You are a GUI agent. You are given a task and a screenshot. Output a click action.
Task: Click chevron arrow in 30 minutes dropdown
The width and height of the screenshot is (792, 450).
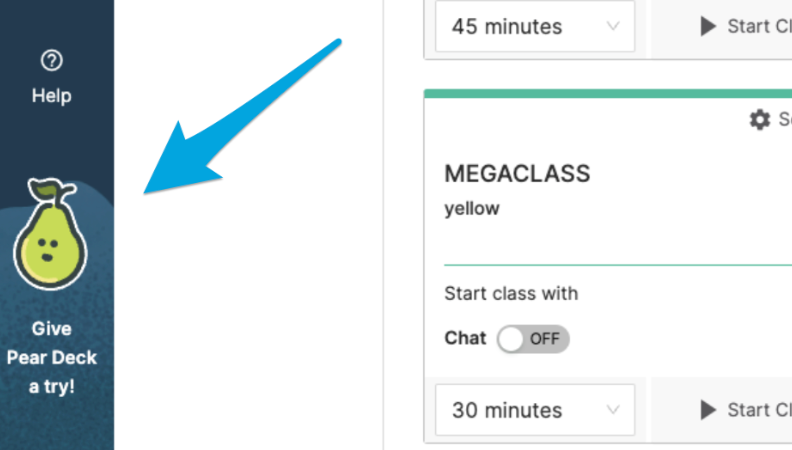613,410
